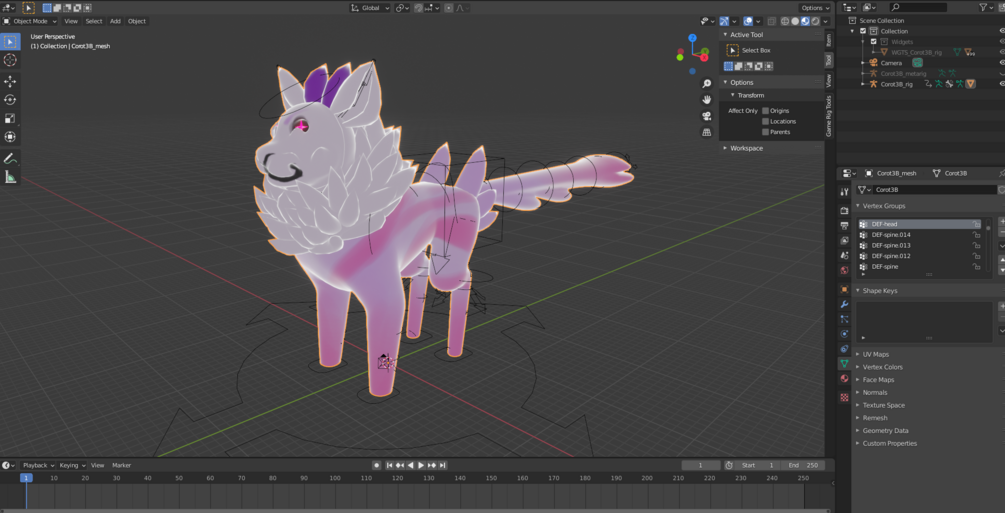Open the timeline Keying menu
Screen dimensions: 1005x513
pyautogui.click(x=72, y=465)
